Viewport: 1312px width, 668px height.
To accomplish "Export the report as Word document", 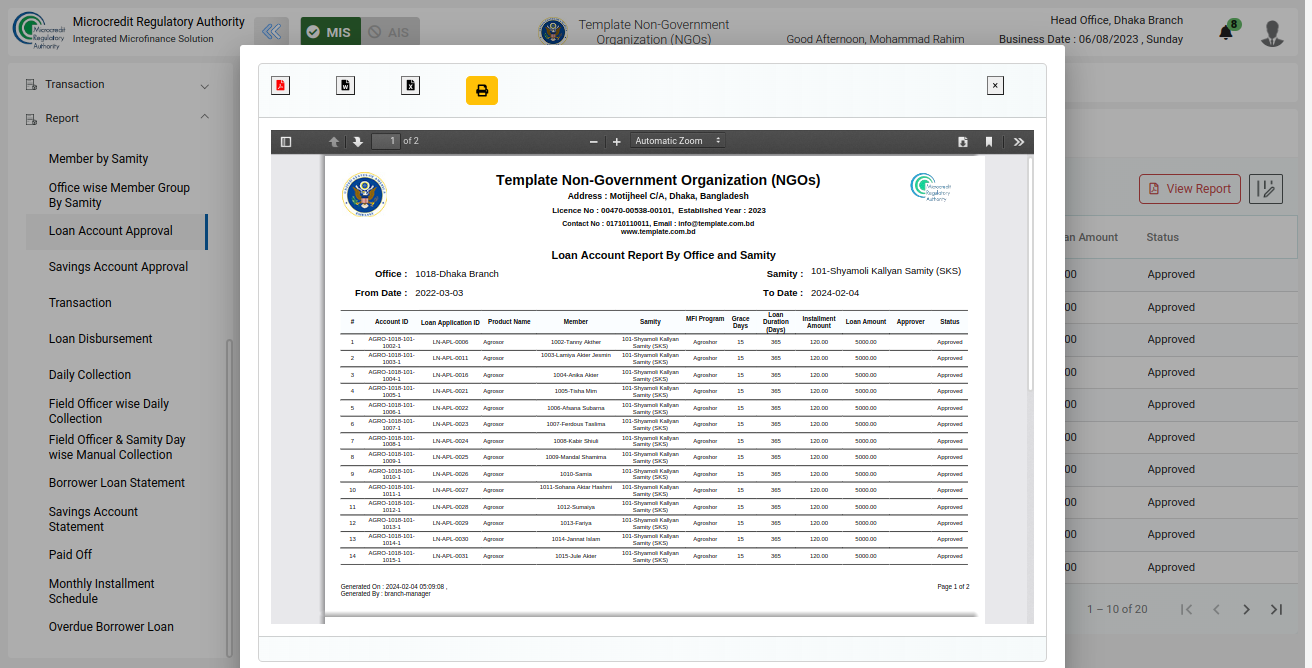I will click(345, 85).
